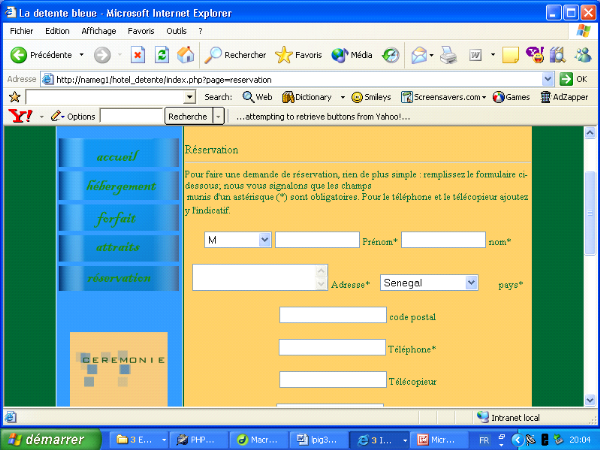Go to the hébergement page
The width and height of the screenshot is (600, 450).
click(119, 186)
